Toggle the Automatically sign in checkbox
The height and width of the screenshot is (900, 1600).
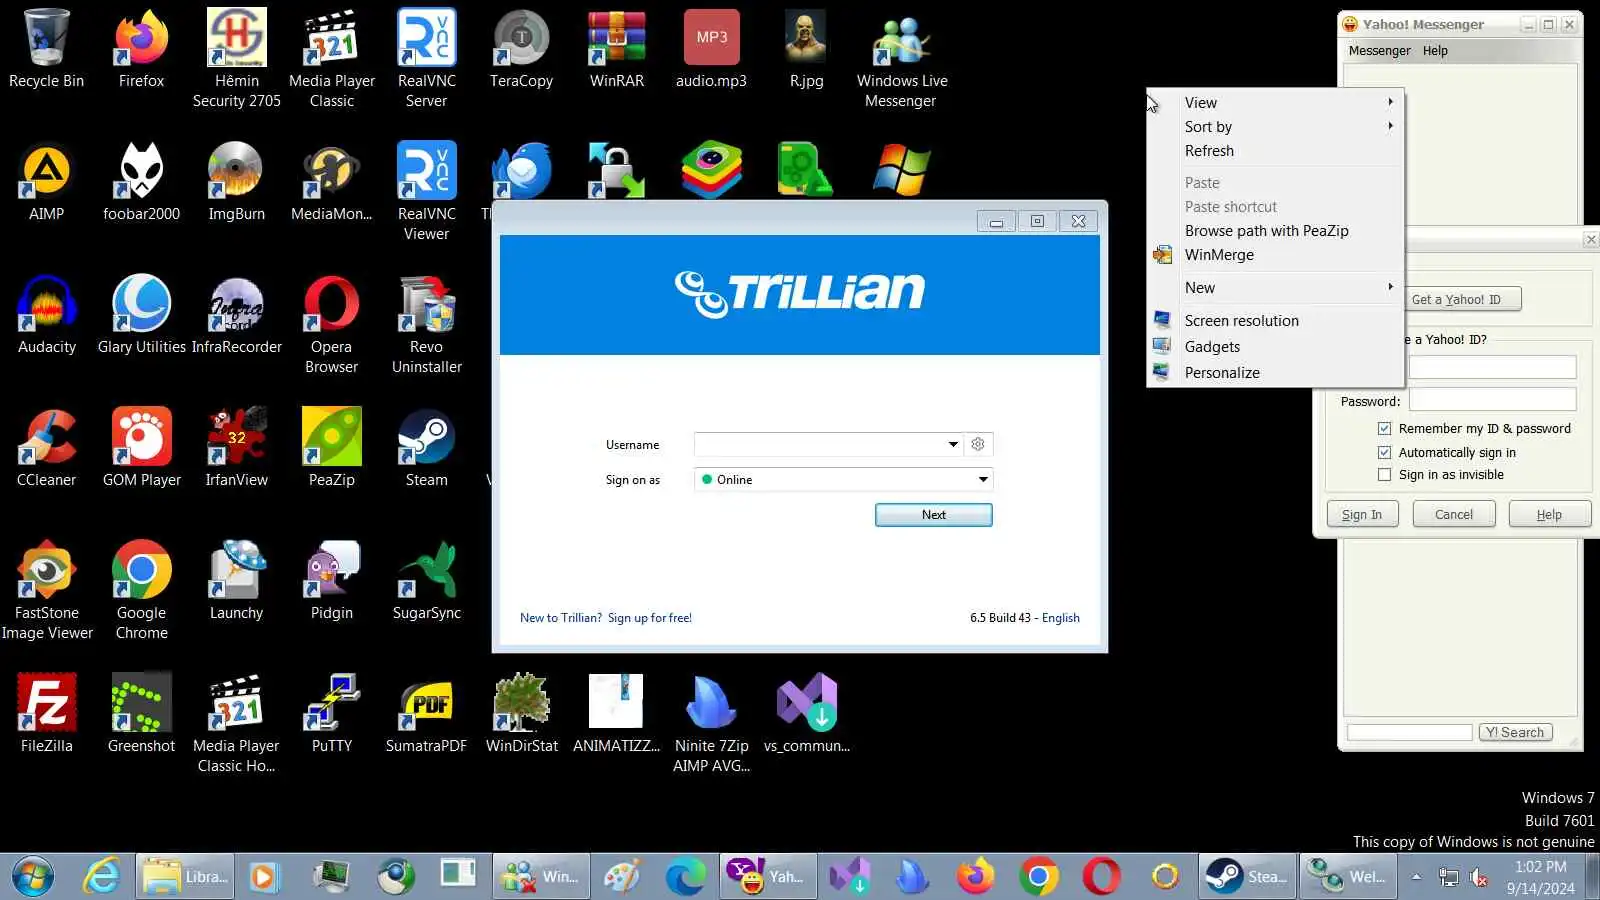coord(1384,452)
